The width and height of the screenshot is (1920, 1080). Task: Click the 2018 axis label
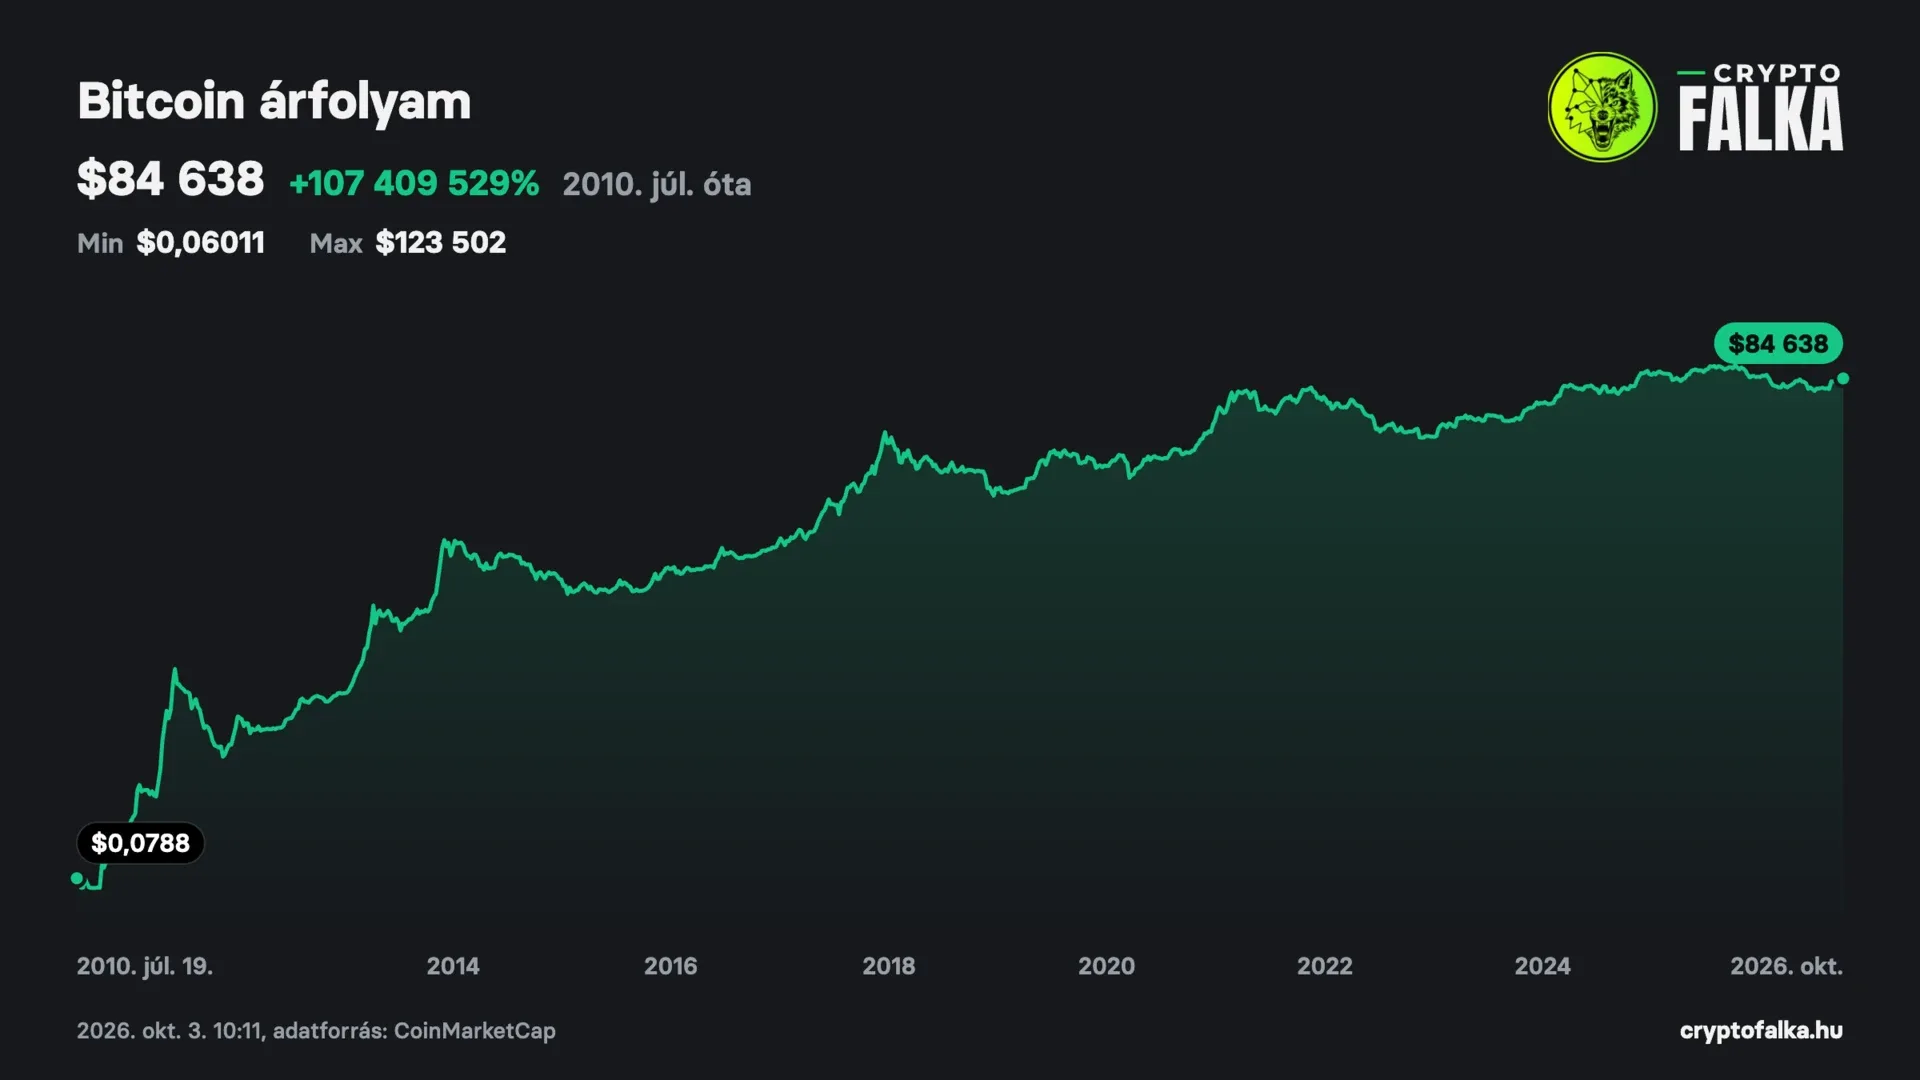tap(889, 966)
